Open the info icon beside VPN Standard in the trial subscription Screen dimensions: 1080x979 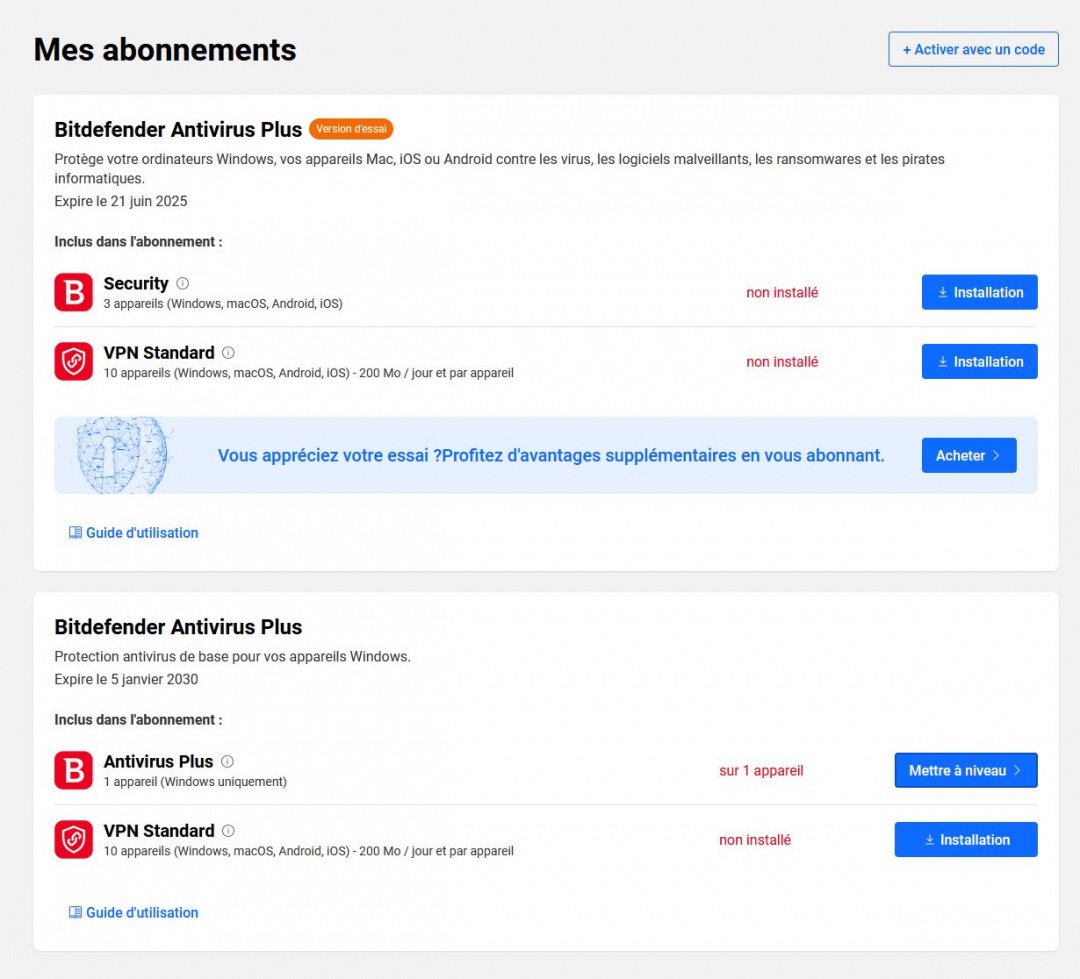(x=228, y=353)
